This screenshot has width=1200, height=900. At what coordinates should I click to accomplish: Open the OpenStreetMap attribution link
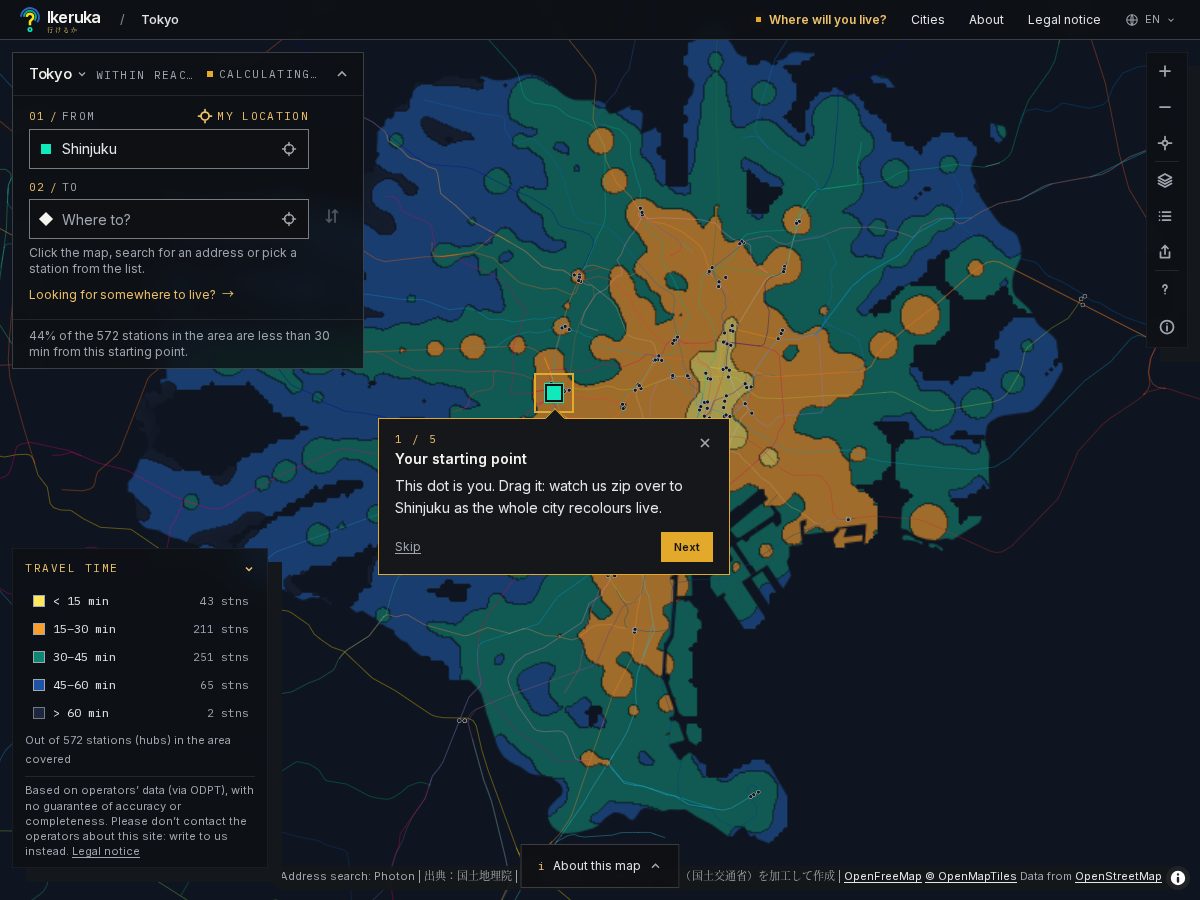[x=1118, y=877]
